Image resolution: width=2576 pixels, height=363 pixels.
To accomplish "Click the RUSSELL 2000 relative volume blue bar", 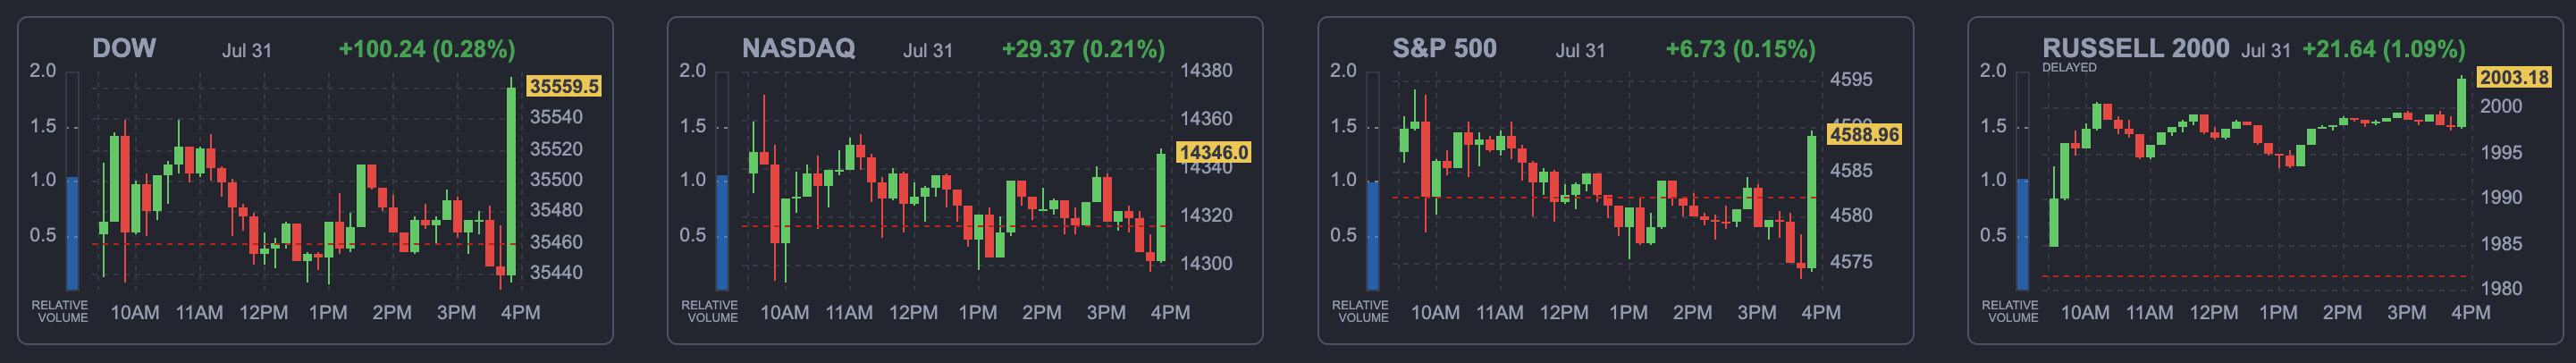I will coord(2022,235).
